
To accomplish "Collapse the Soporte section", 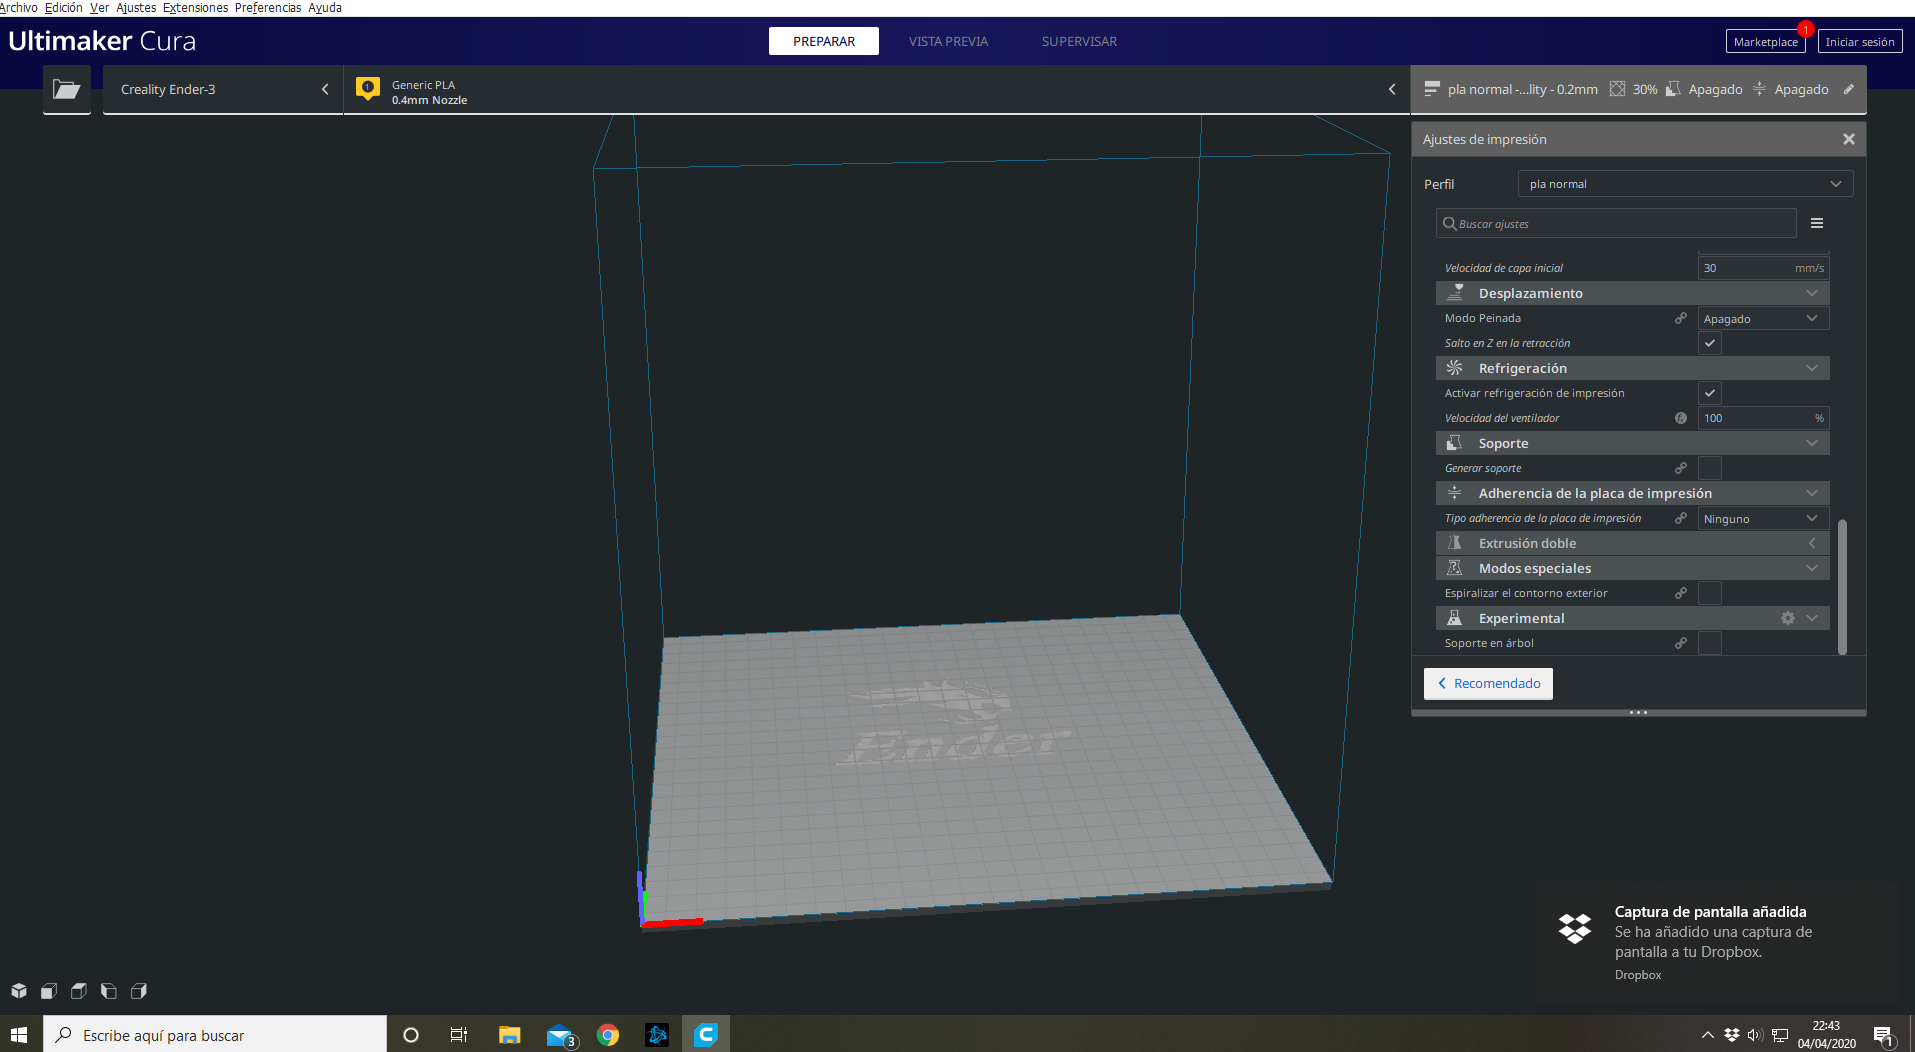I will pyautogui.click(x=1633, y=443).
